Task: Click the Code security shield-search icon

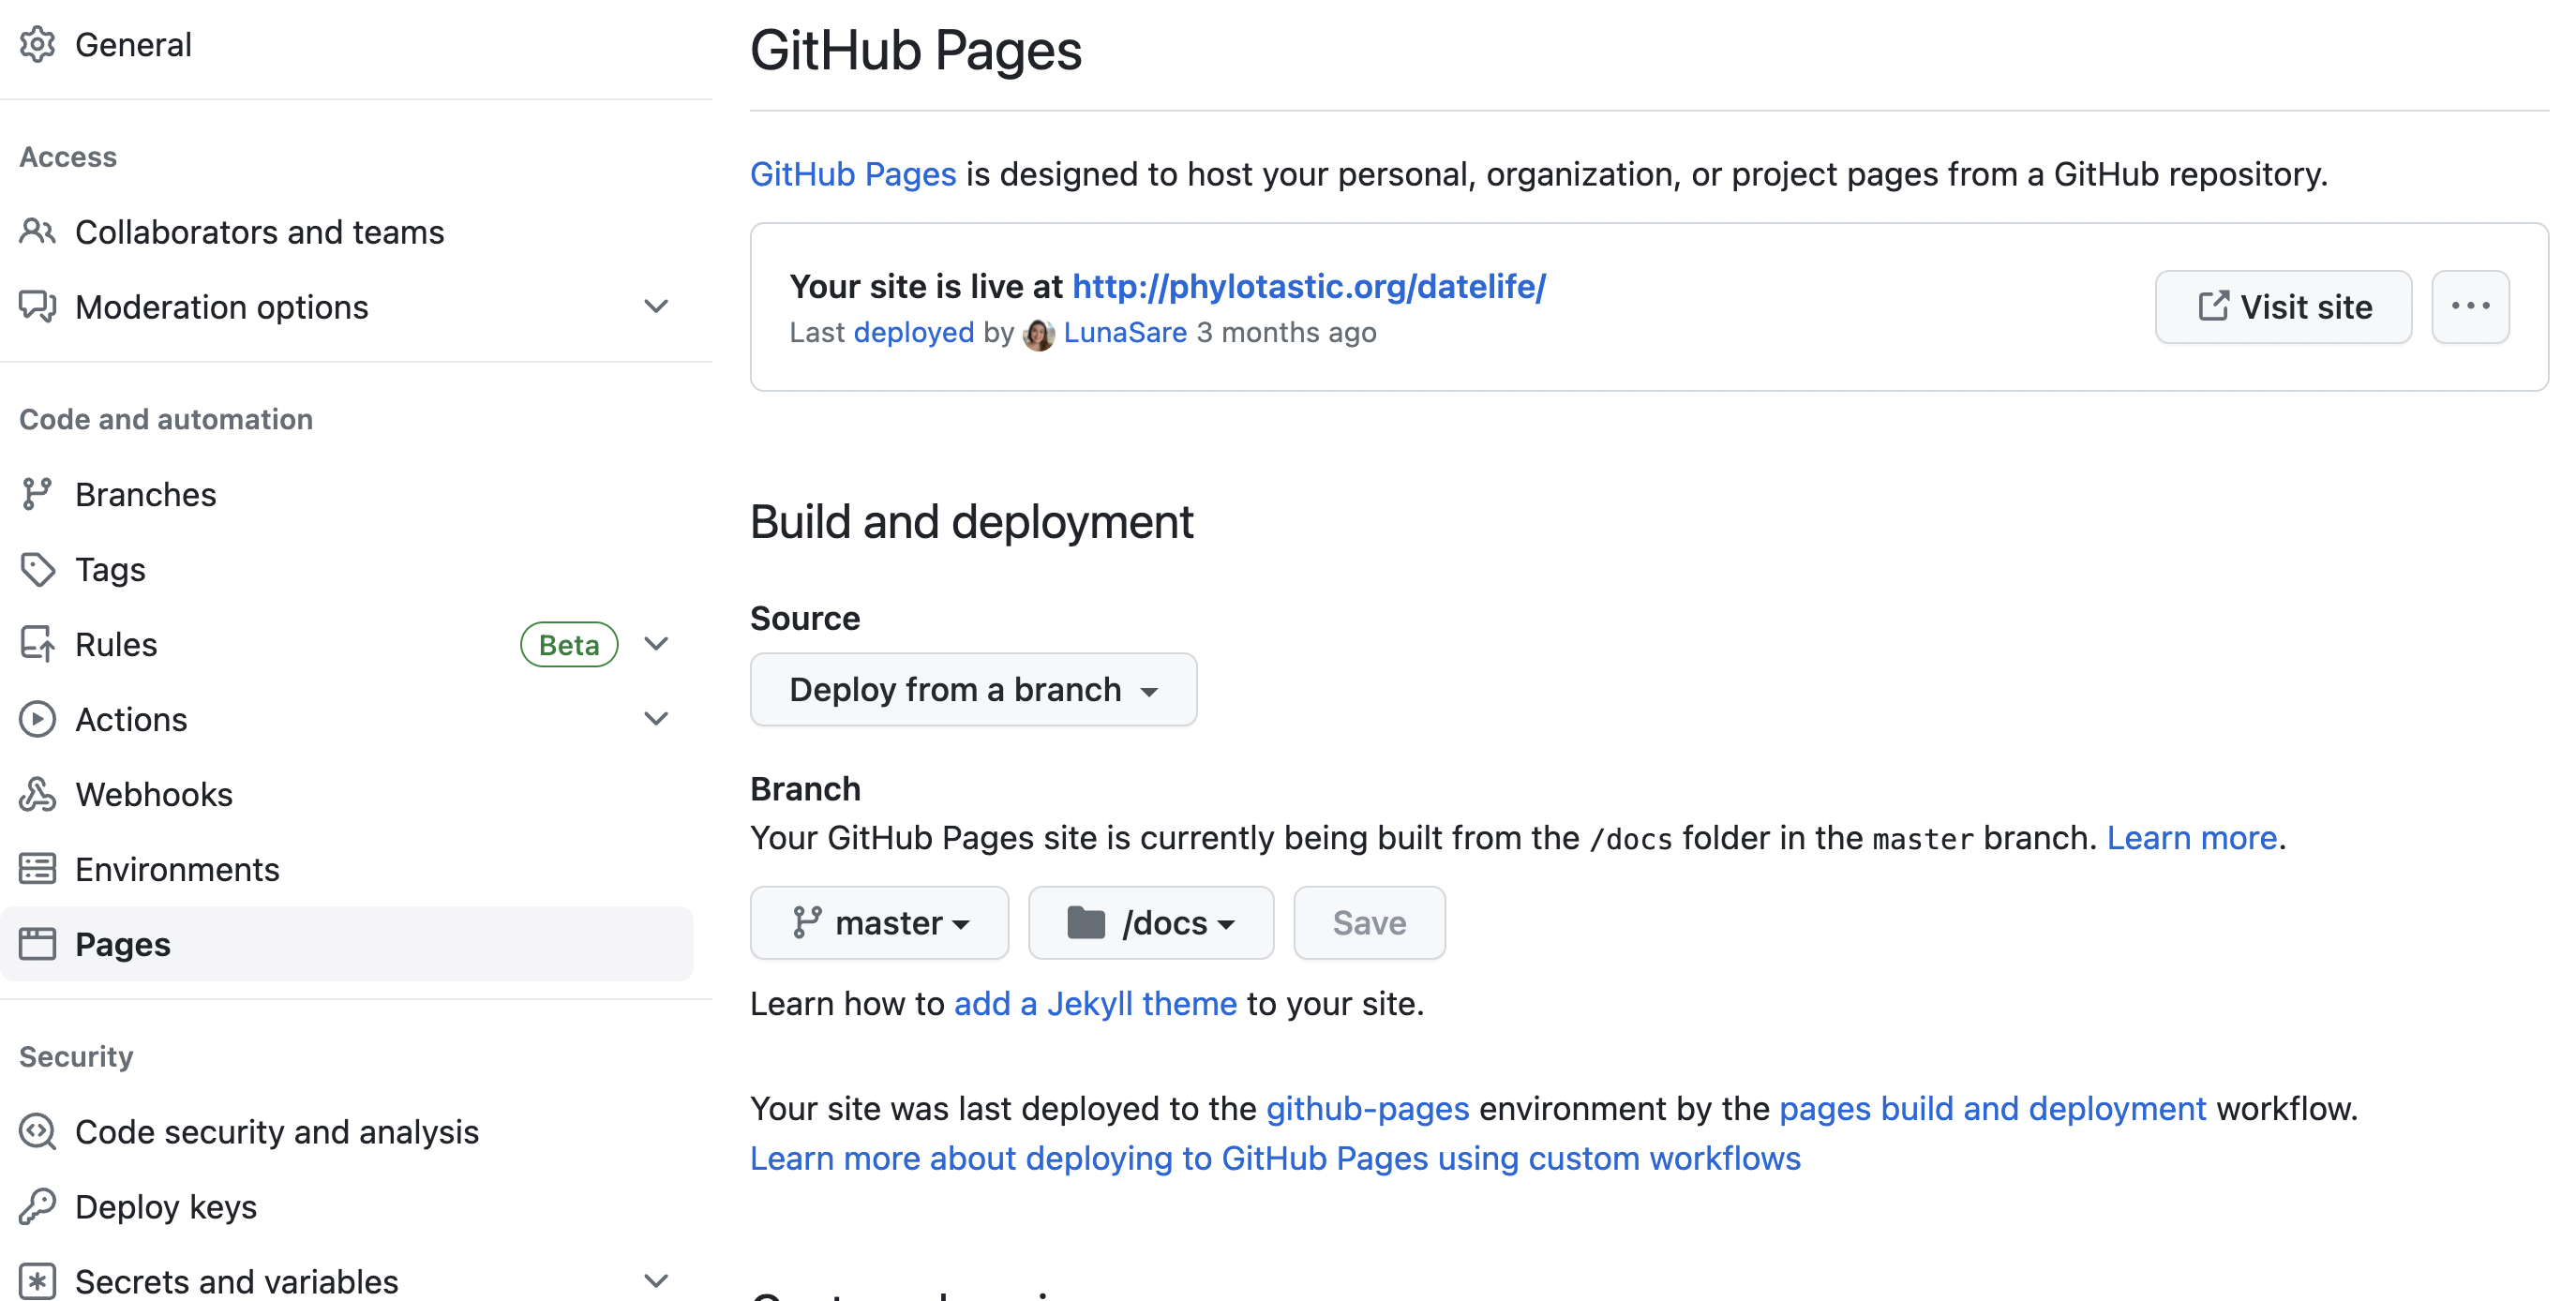Action: [x=37, y=1132]
